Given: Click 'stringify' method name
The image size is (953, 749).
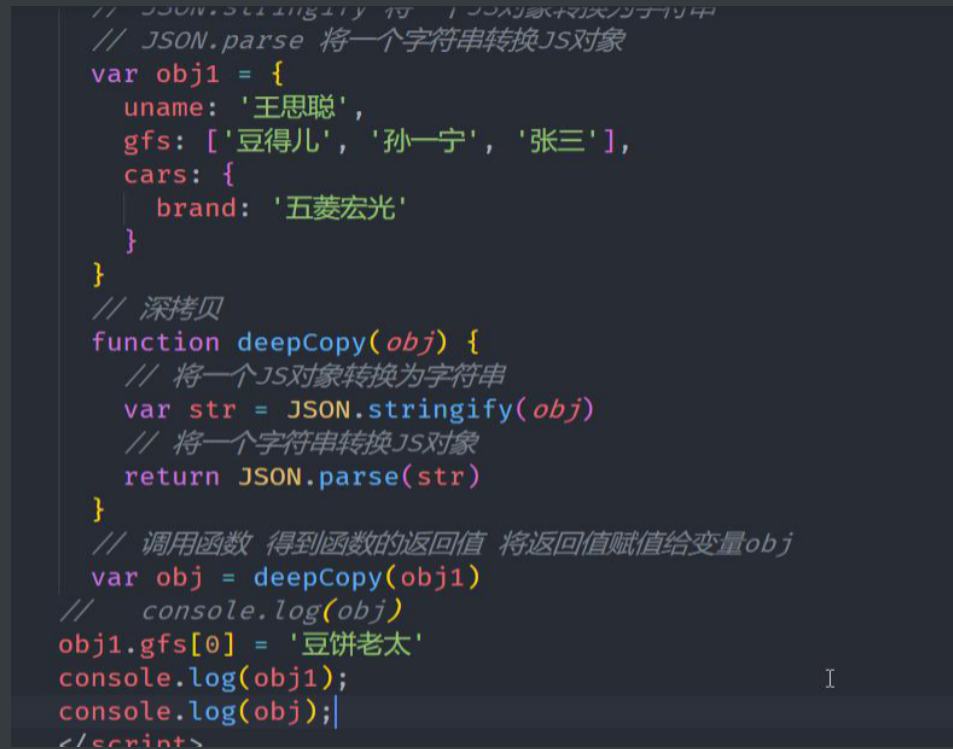Looking at the screenshot, I should (x=441, y=410).
